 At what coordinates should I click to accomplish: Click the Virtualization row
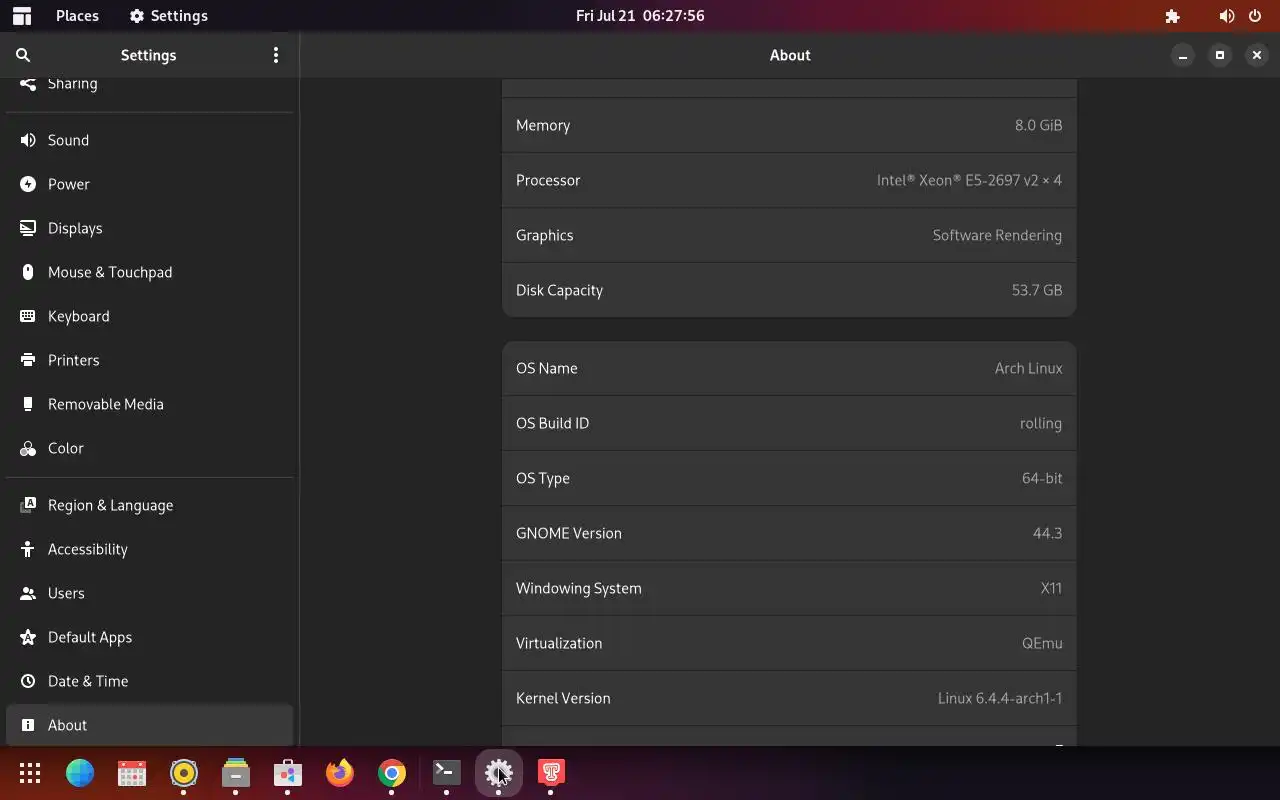[x=789, y=643]
